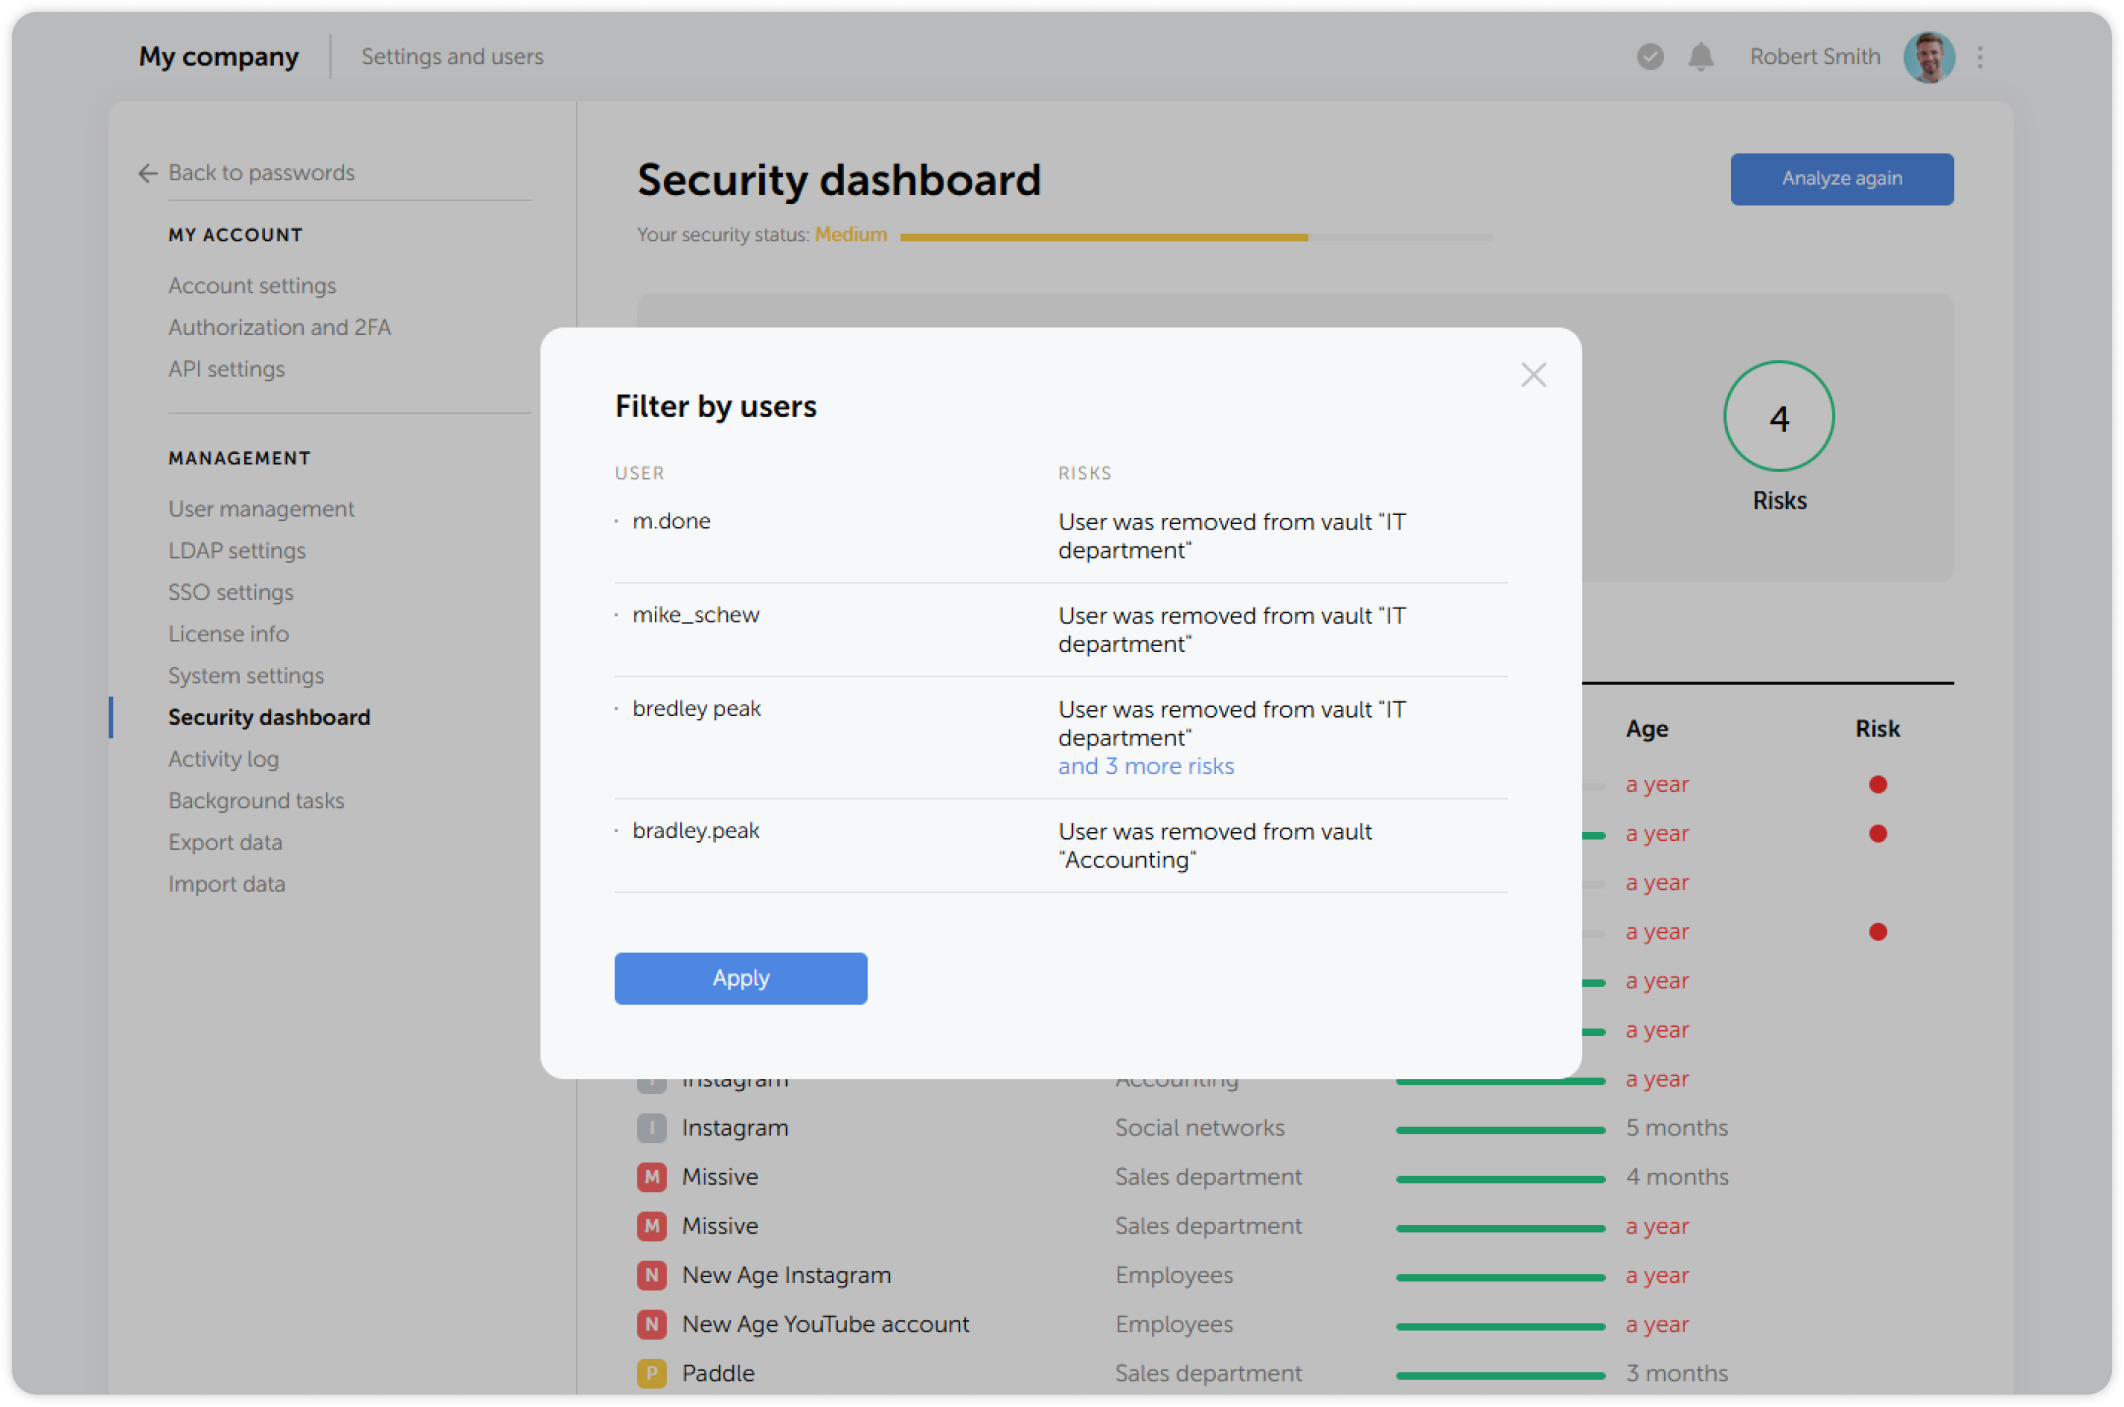Click the Risks circle showing 4
Screen dimensions: 2124x1407
1779,416
